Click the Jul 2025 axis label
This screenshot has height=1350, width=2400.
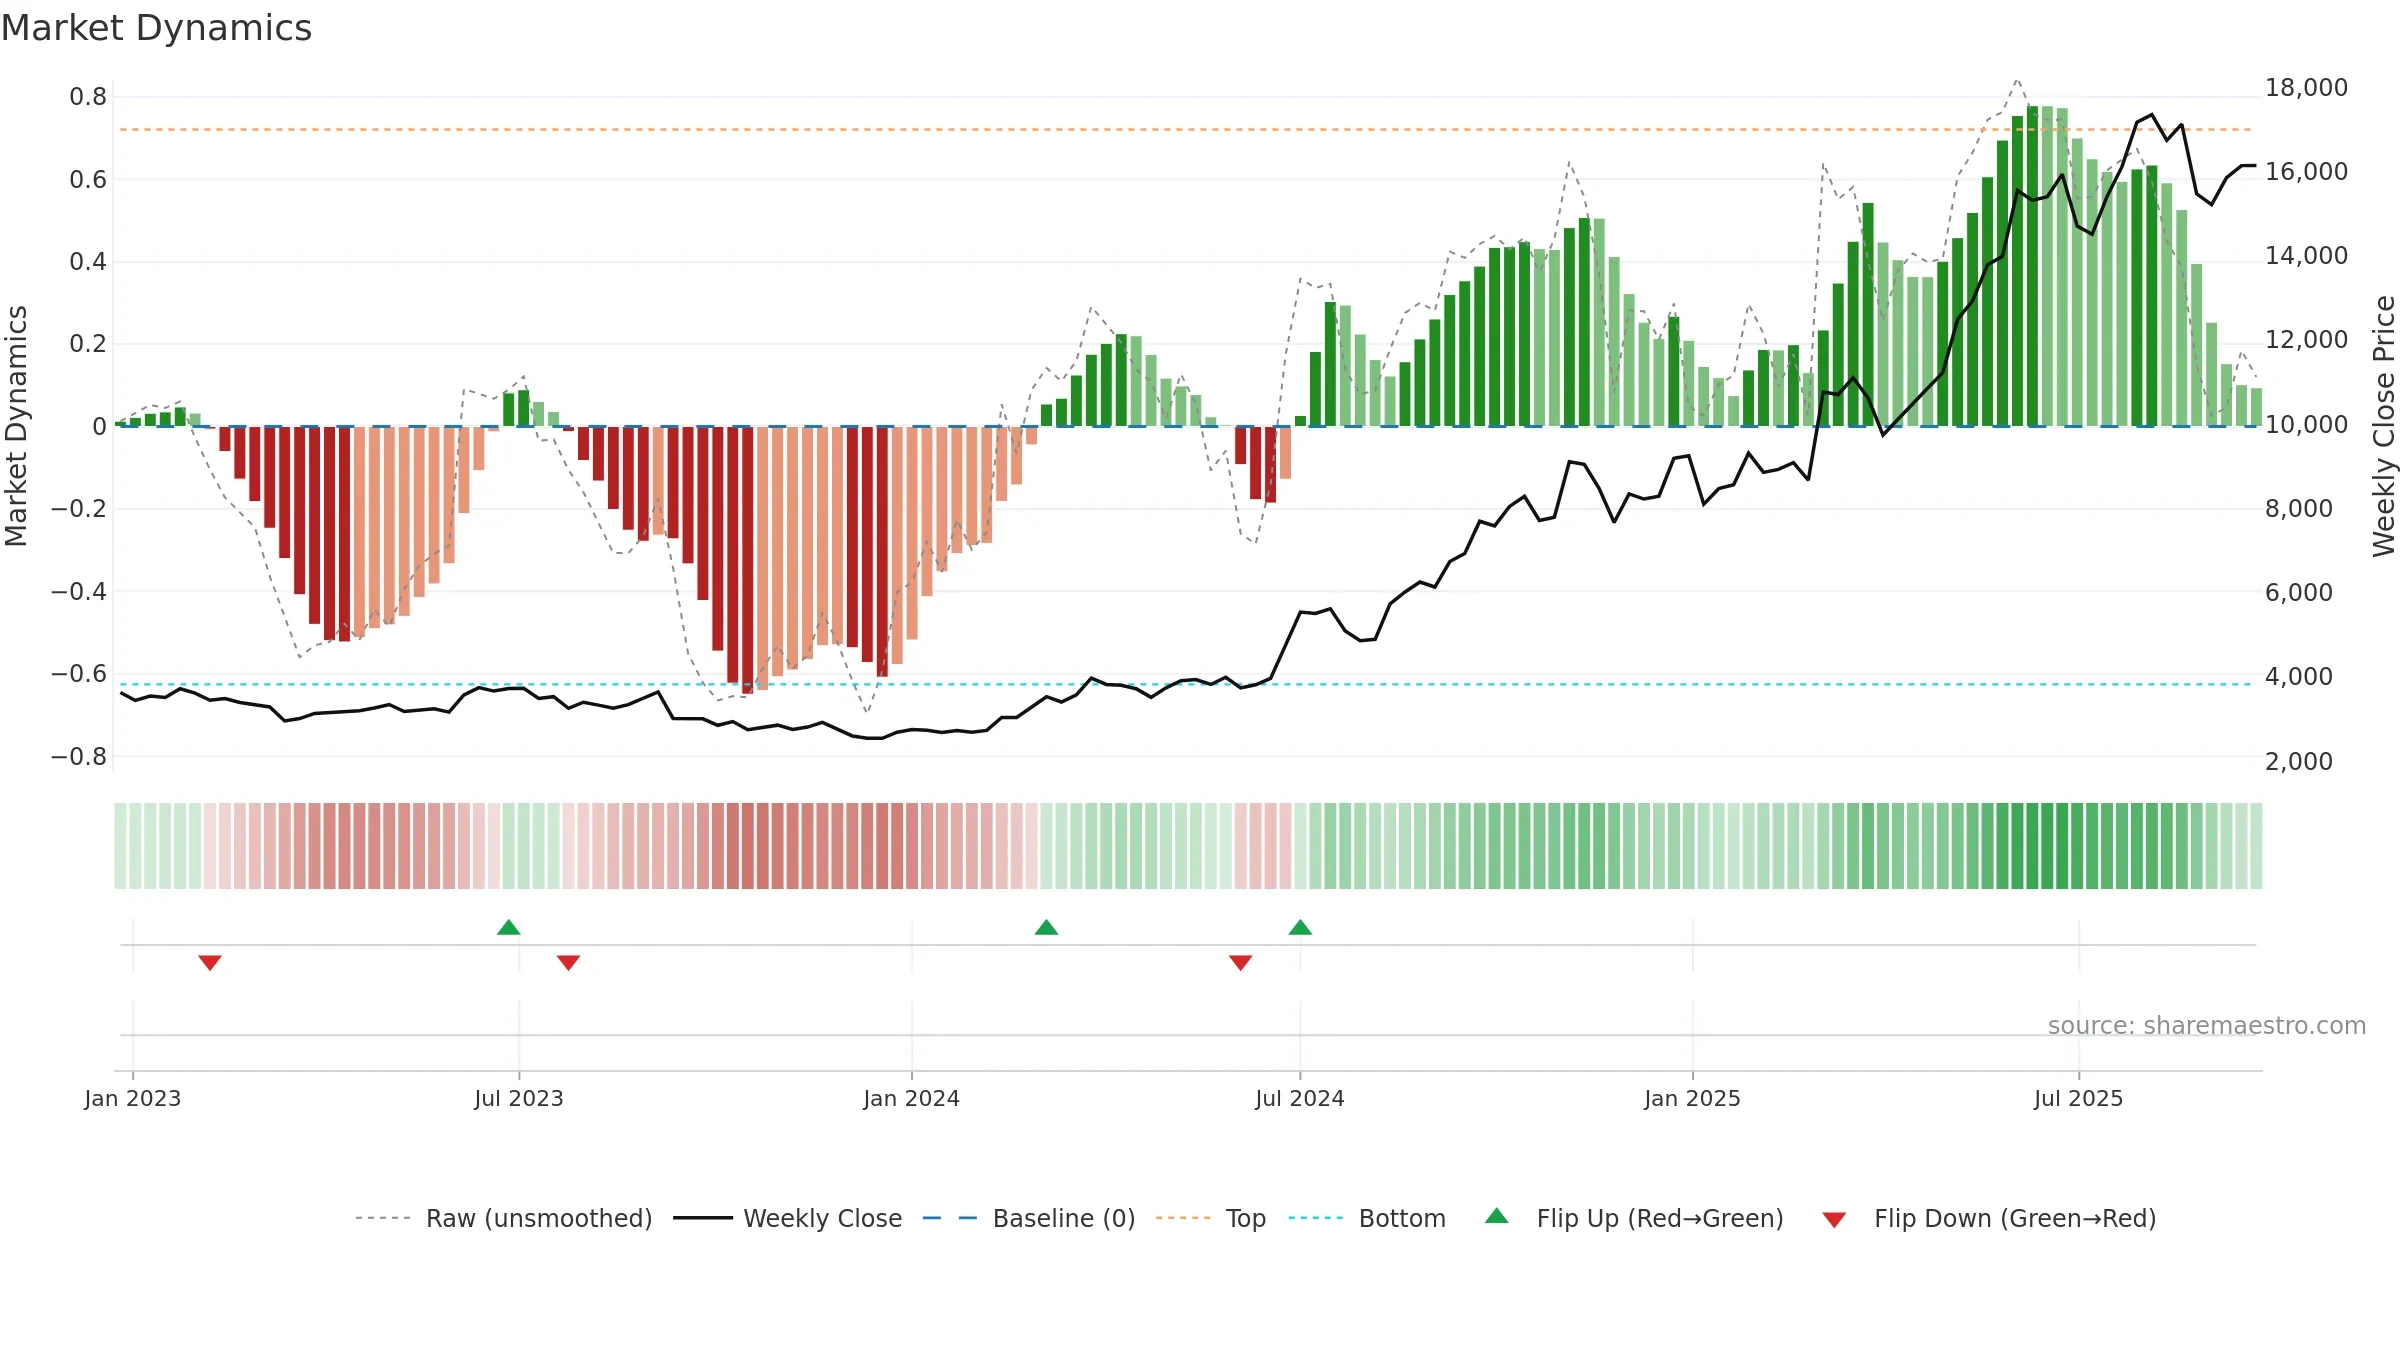[x=2079, y=1098]
